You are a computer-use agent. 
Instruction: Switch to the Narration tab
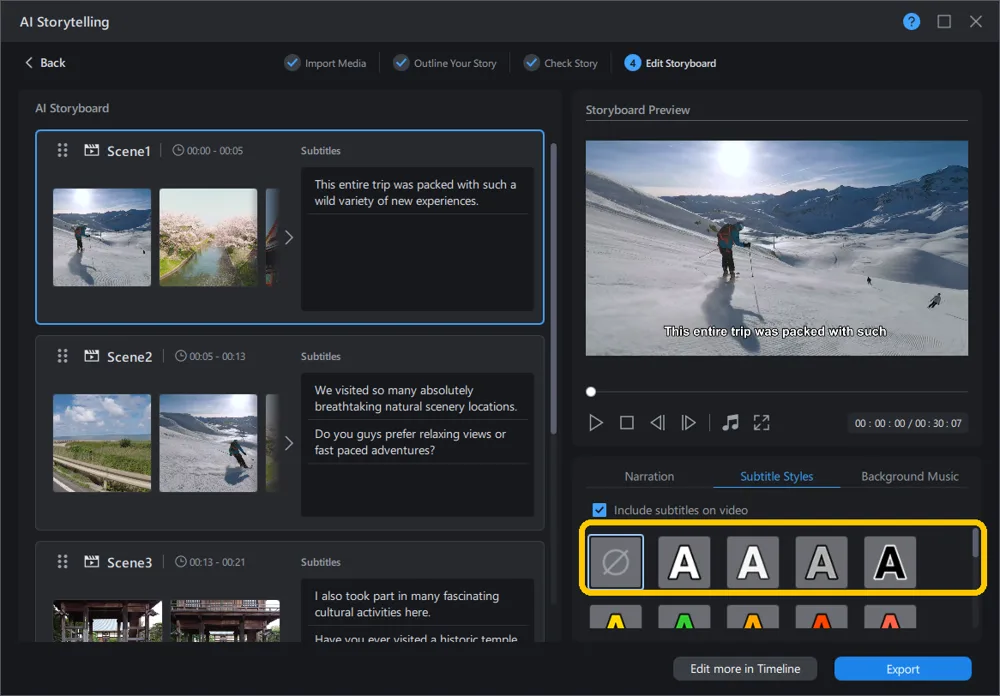coord(649,476)
